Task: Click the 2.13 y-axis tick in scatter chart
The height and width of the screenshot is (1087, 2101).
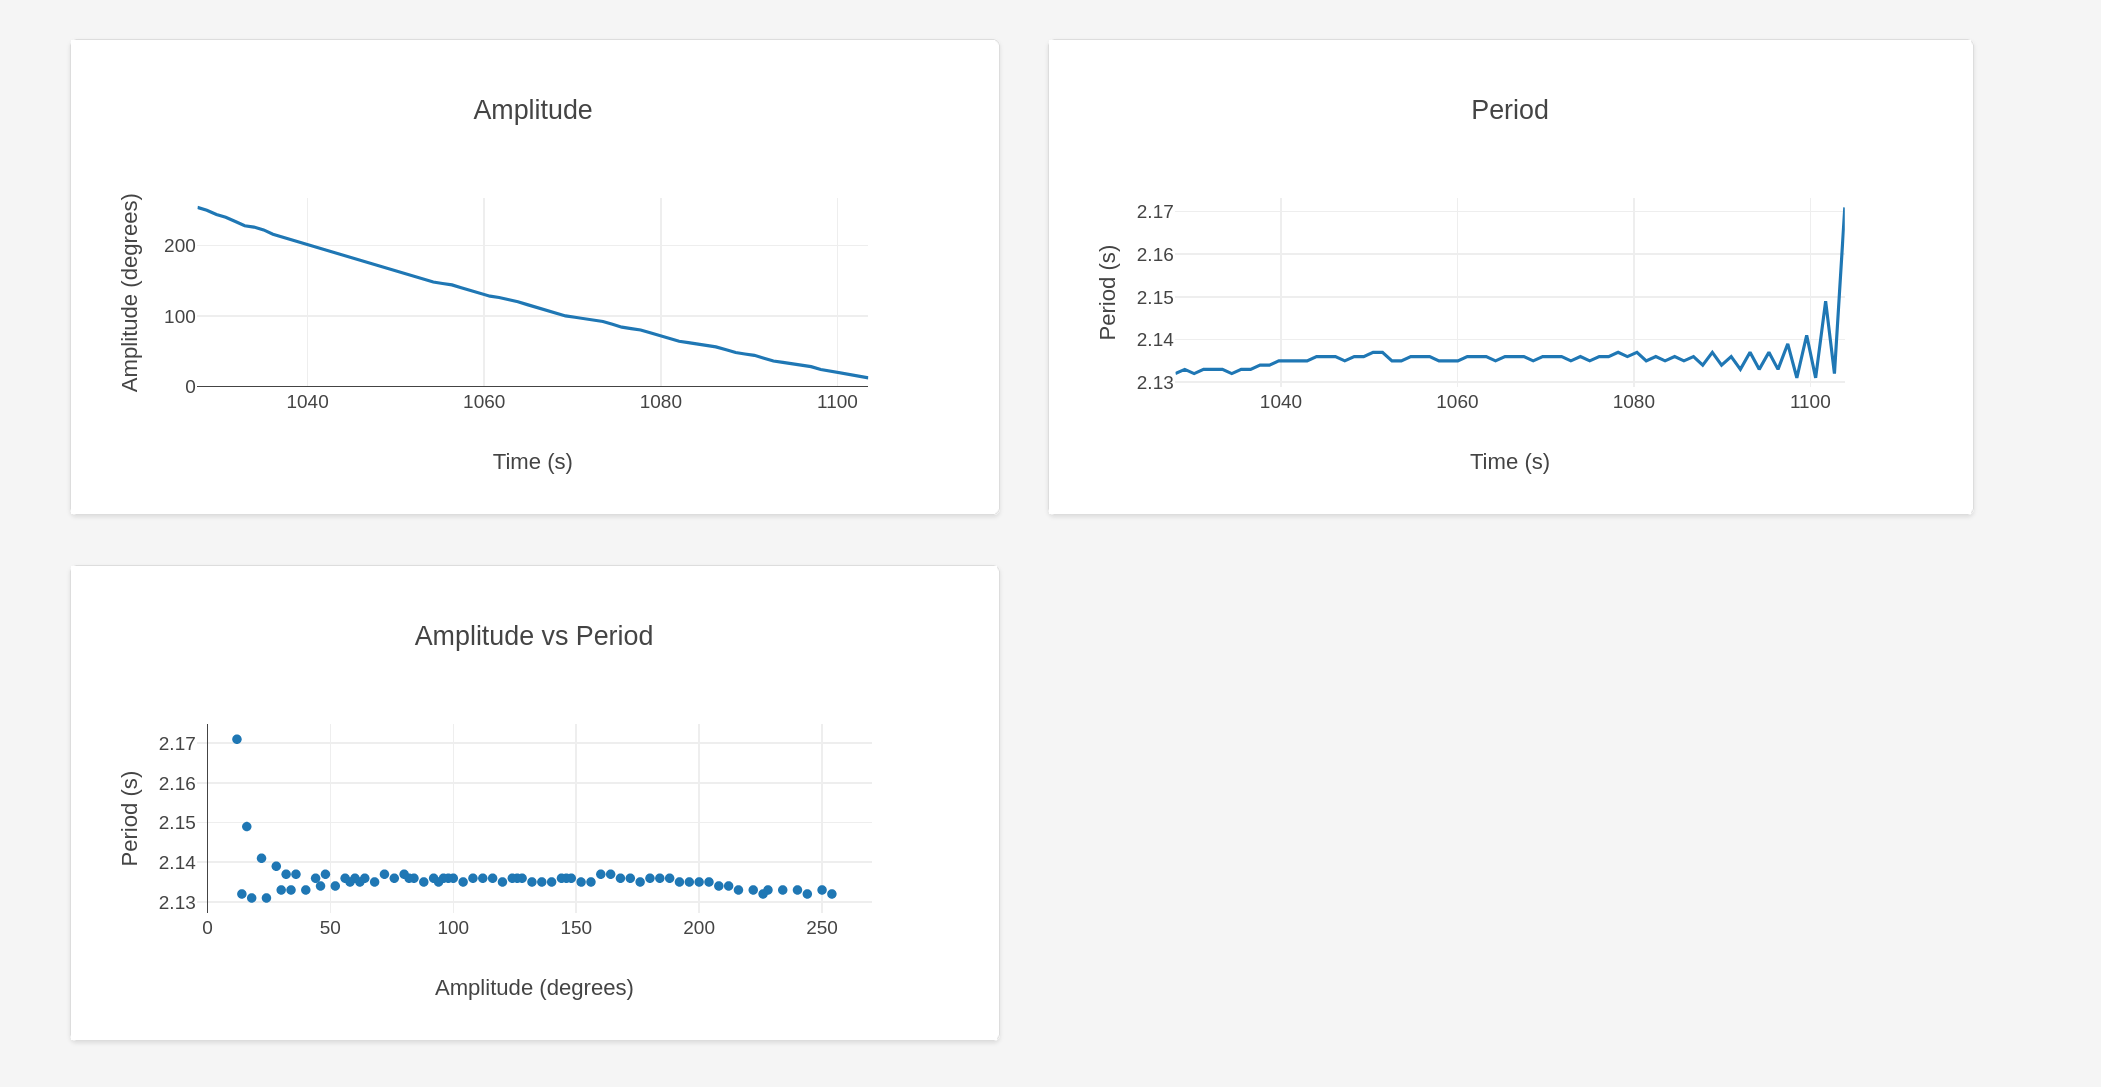Action: tap(177, 903)
